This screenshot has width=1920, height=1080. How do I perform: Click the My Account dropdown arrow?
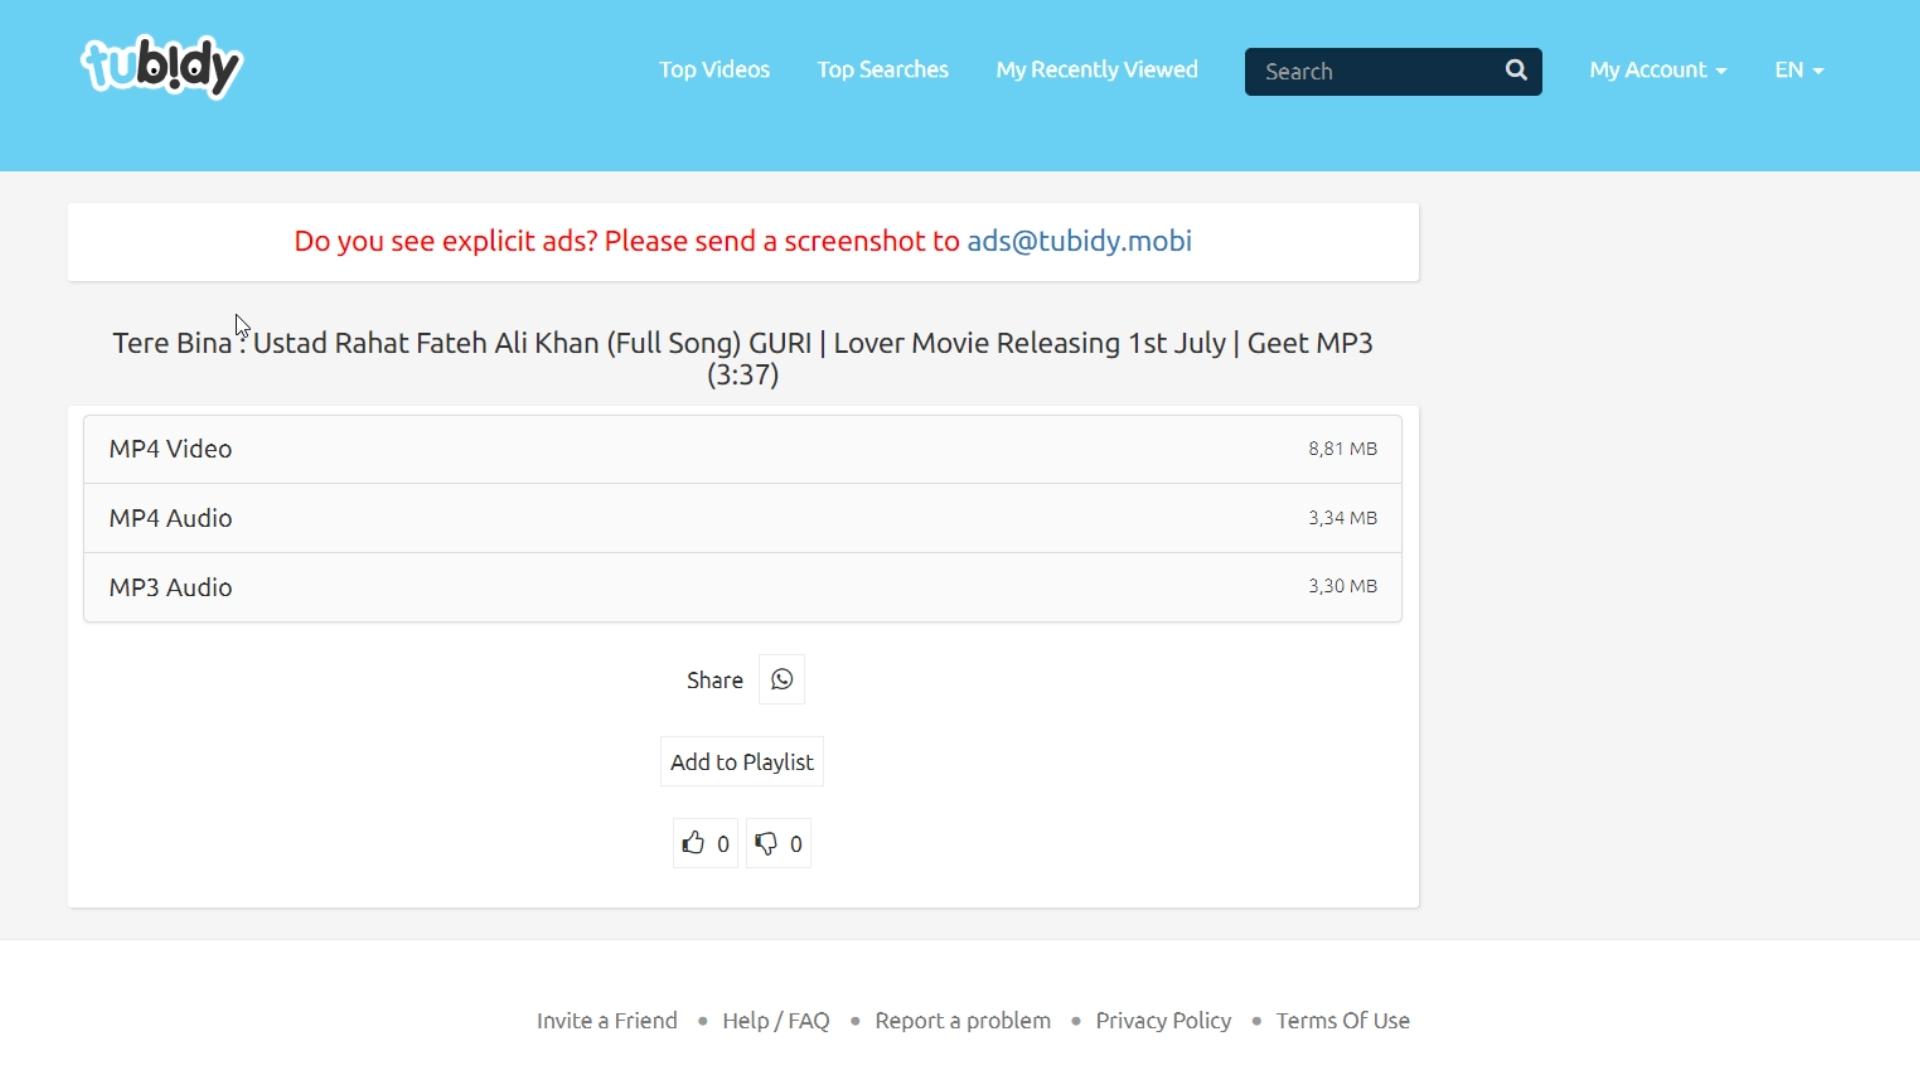(x=1720, y=69)
